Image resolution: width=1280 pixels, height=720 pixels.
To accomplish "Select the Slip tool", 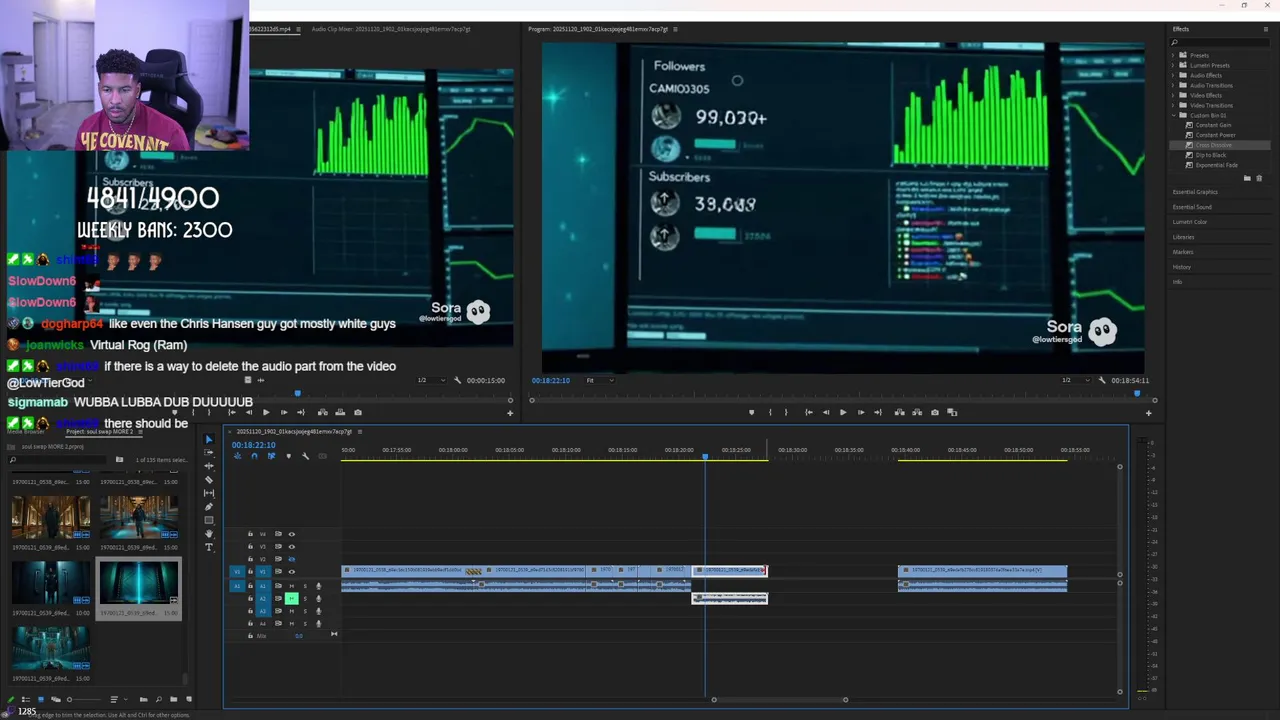I will tap(209, 493).
